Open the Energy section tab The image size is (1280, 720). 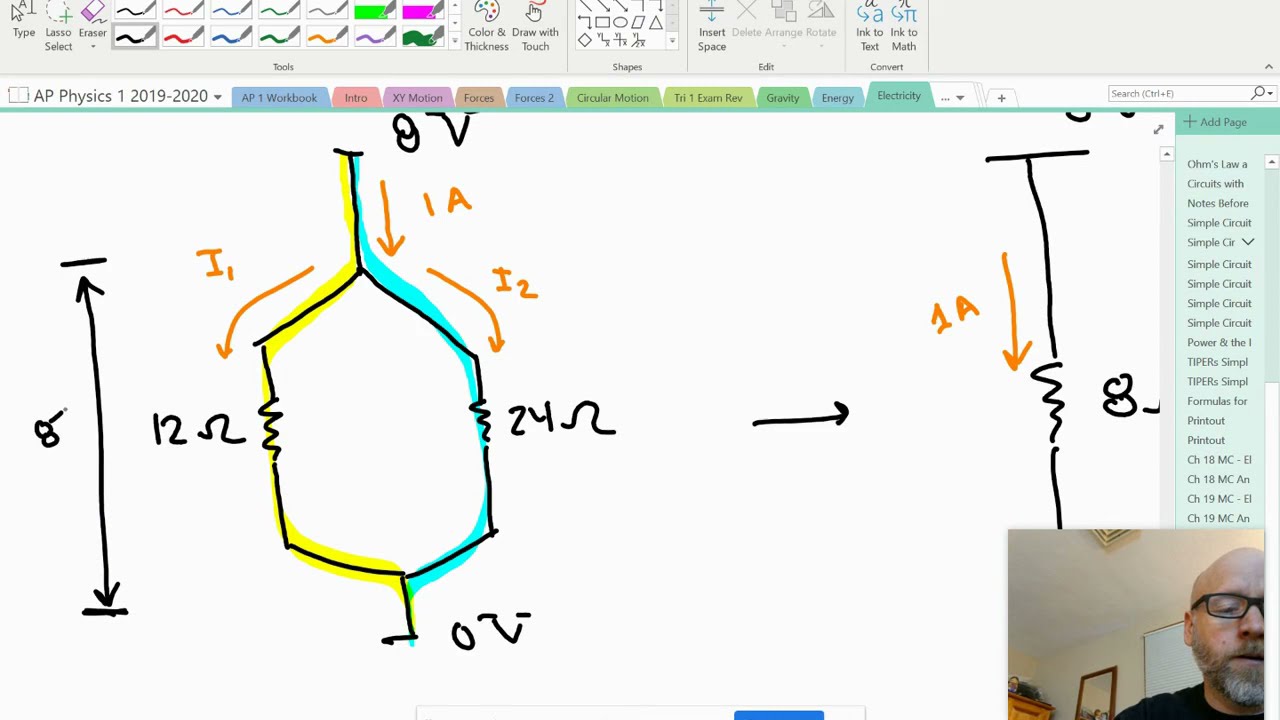pos(838,98)
